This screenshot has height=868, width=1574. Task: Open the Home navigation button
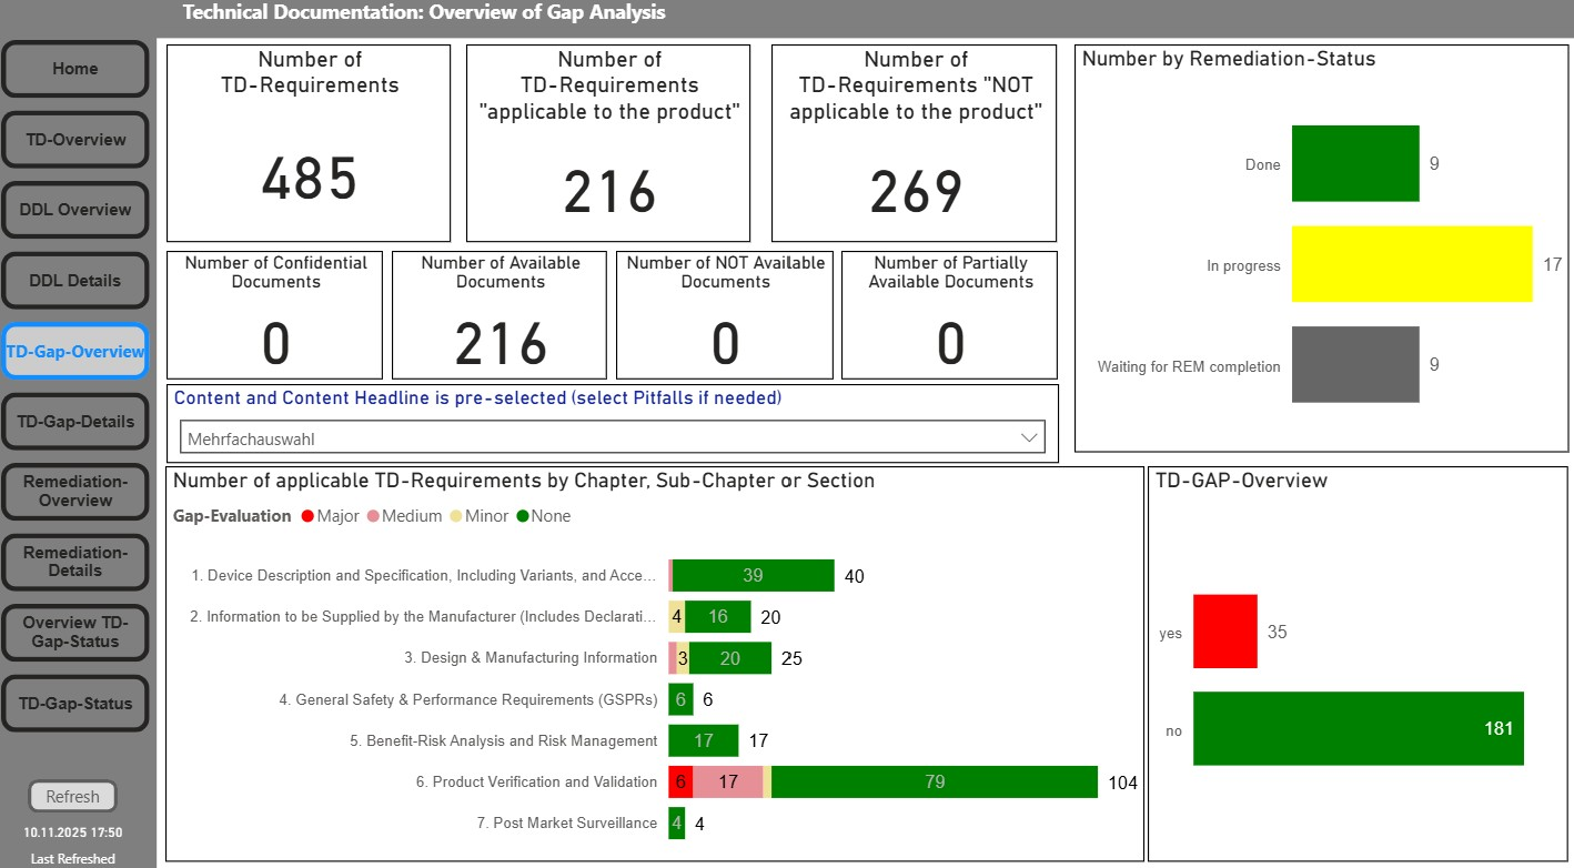click(x=75, y=69)
